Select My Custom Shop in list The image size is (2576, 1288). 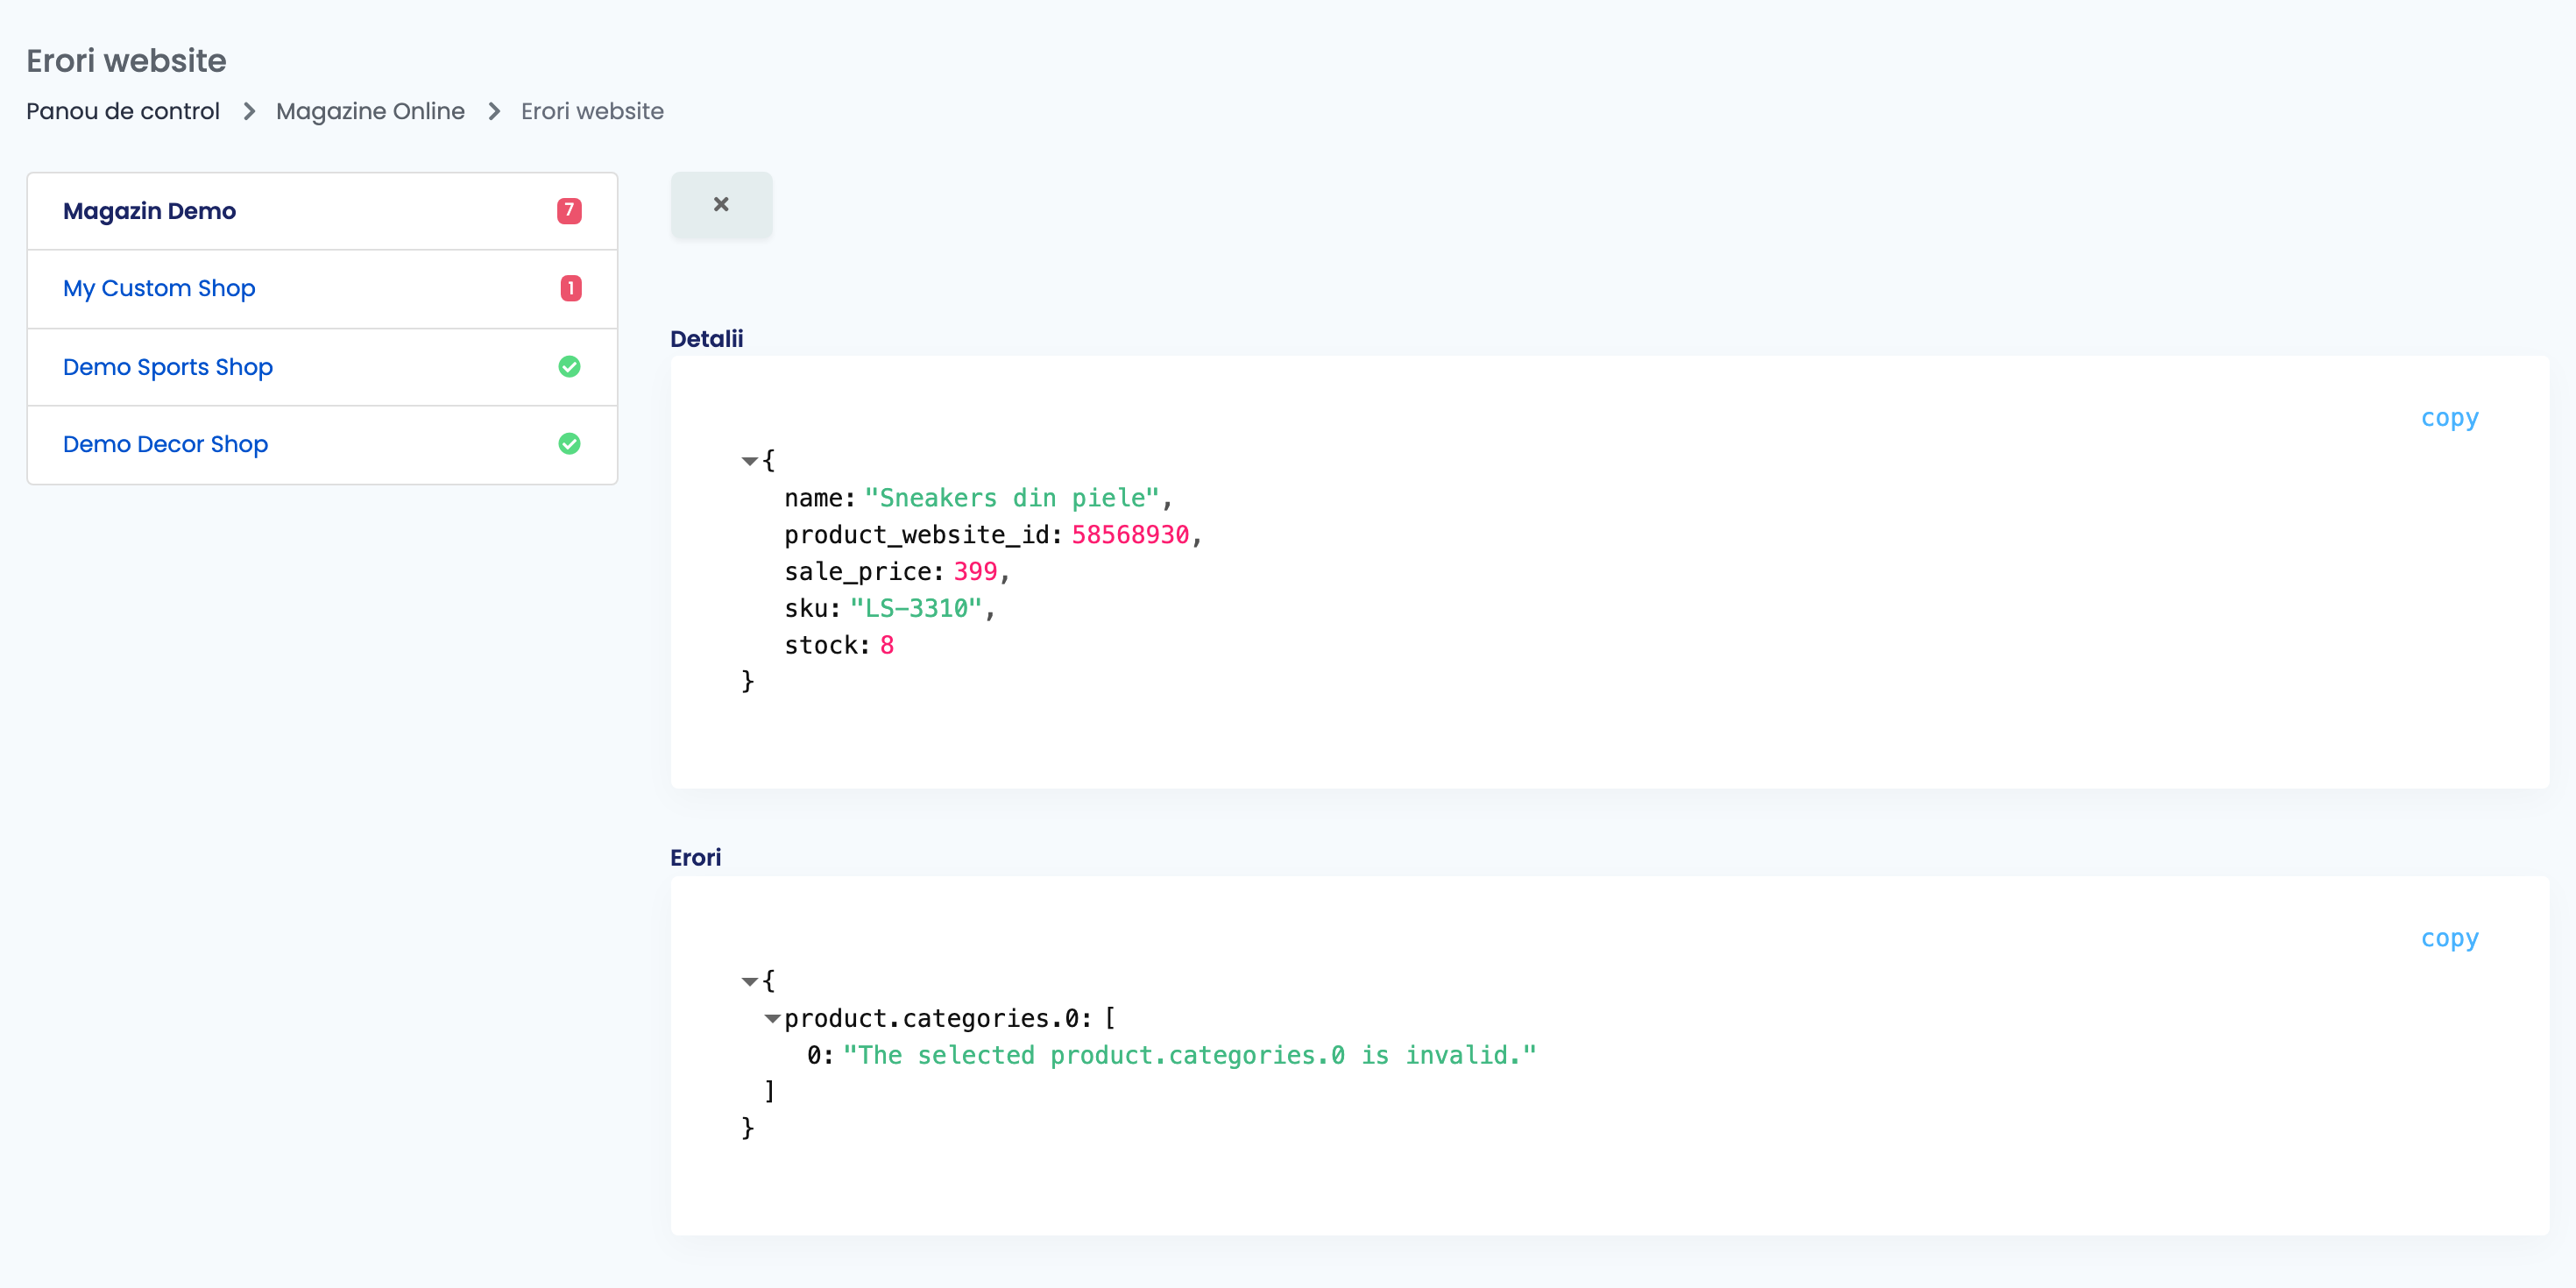pos(322,289)
